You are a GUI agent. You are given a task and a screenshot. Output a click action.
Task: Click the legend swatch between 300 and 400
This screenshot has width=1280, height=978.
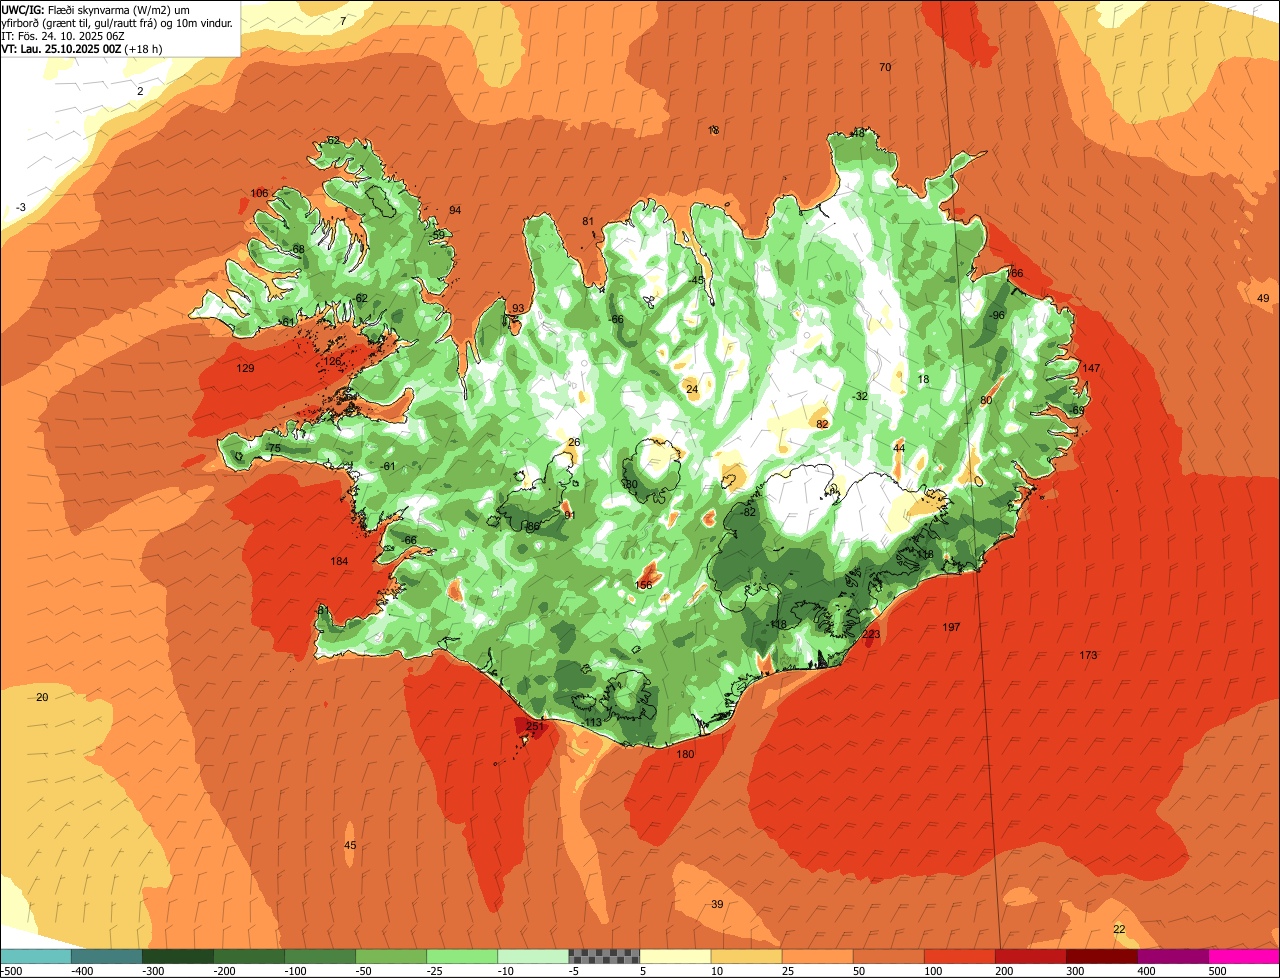(x=1101, y=956)
